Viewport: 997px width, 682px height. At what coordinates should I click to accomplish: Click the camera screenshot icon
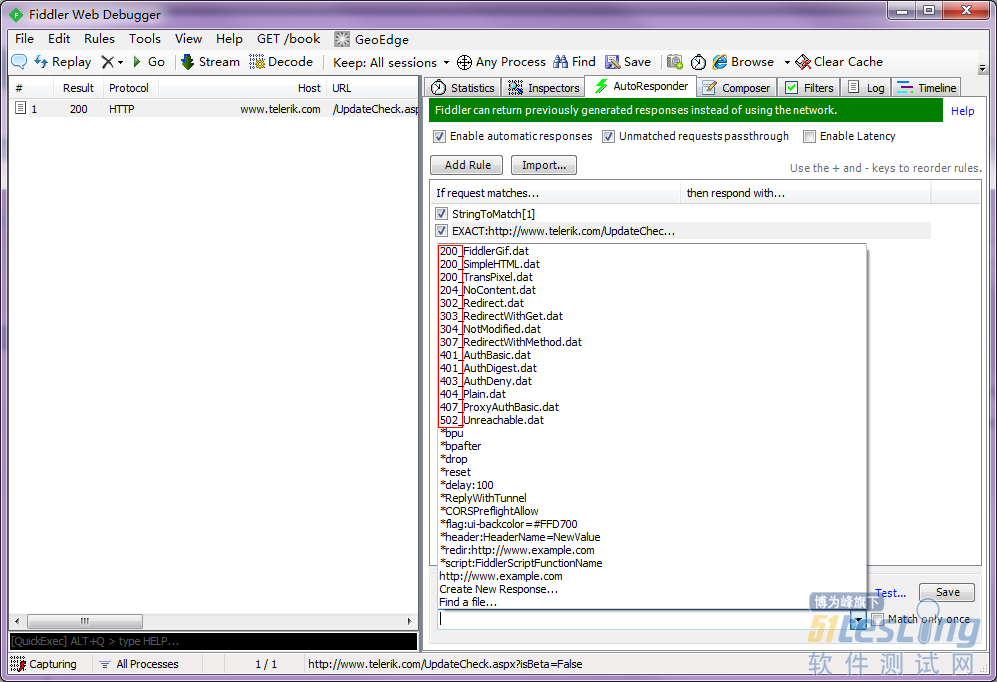[x=675, y=62]
